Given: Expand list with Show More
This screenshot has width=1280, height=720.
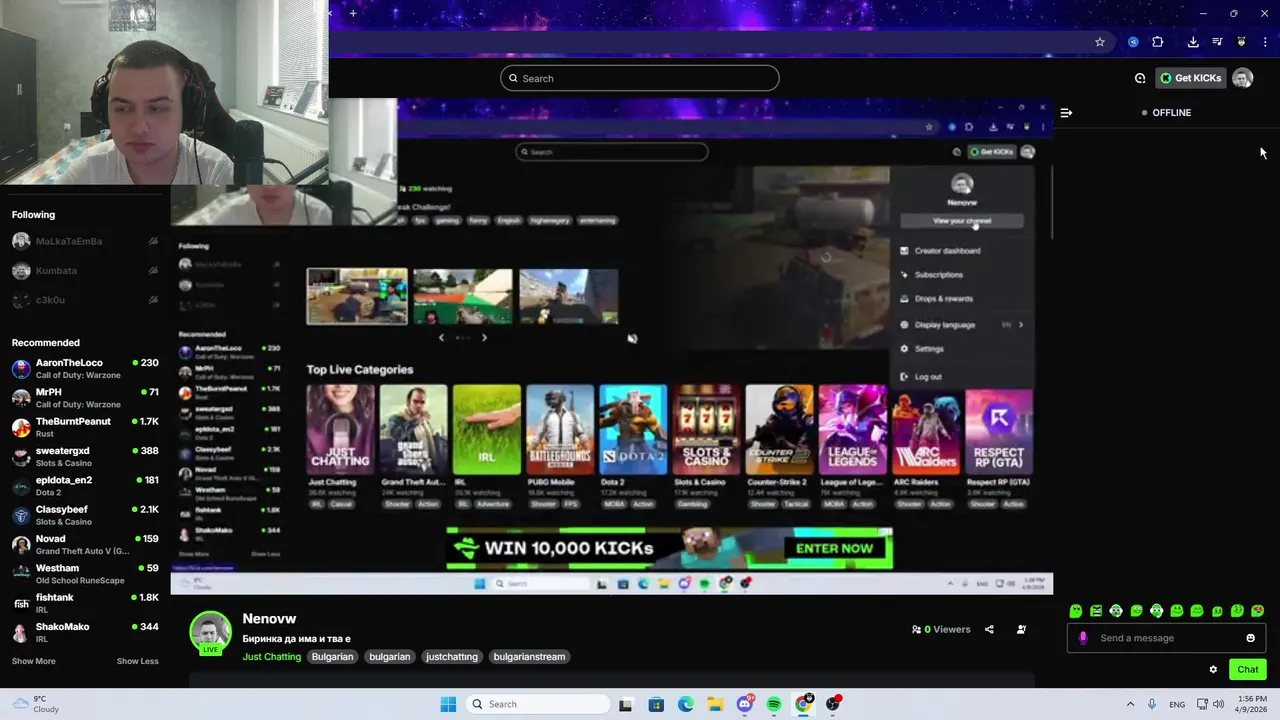Looking at the screenshot, I should pyautogui.click(x=33, y=661).
